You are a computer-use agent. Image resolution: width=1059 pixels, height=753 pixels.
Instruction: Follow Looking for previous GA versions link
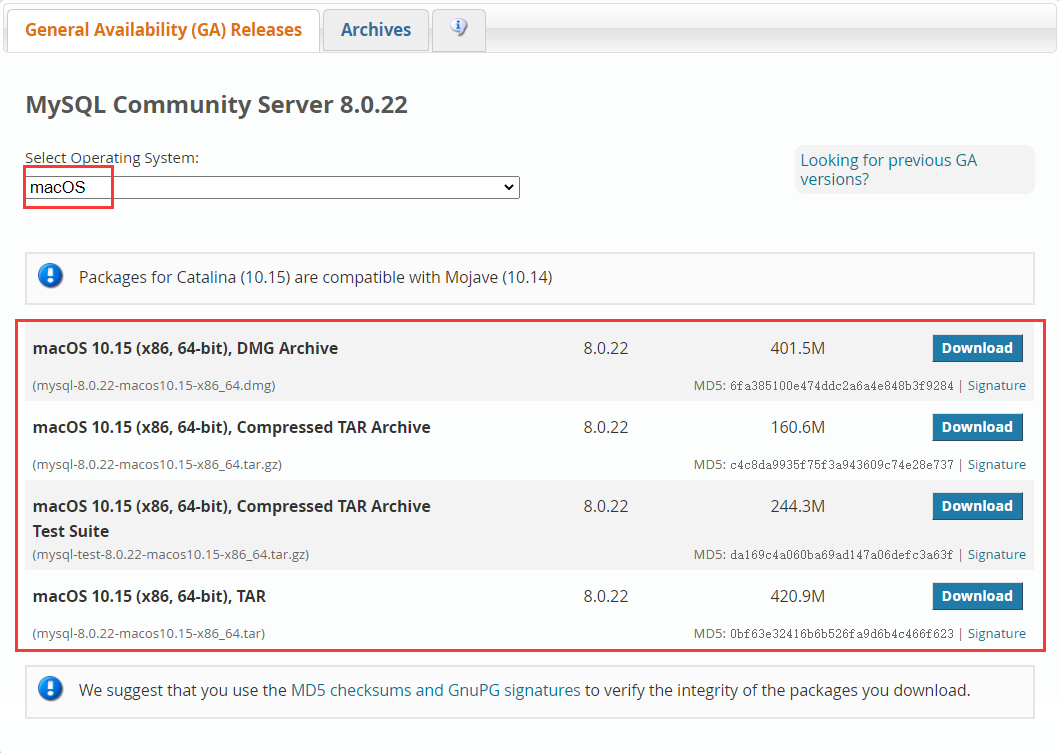tap(888, 170)
